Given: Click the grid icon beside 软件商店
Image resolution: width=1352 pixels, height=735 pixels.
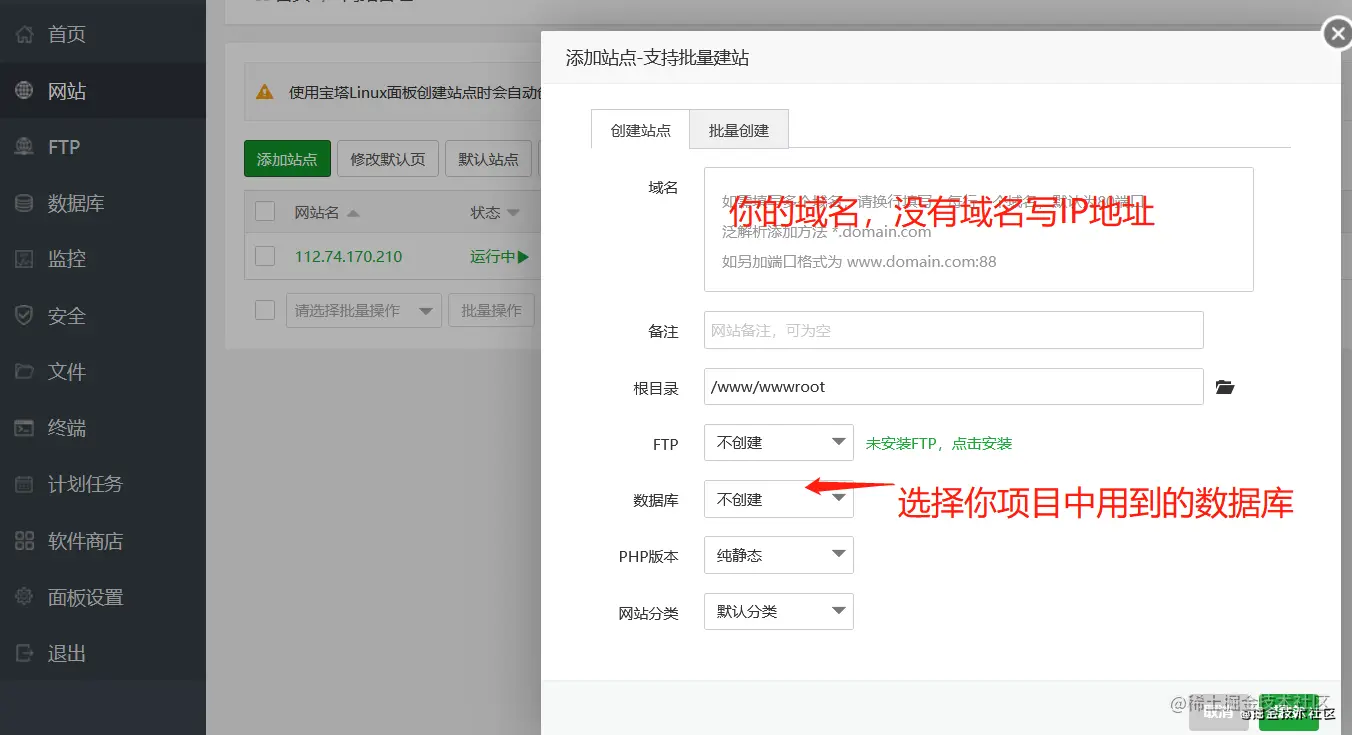Looking at the screenshot, I should (25, 541).
